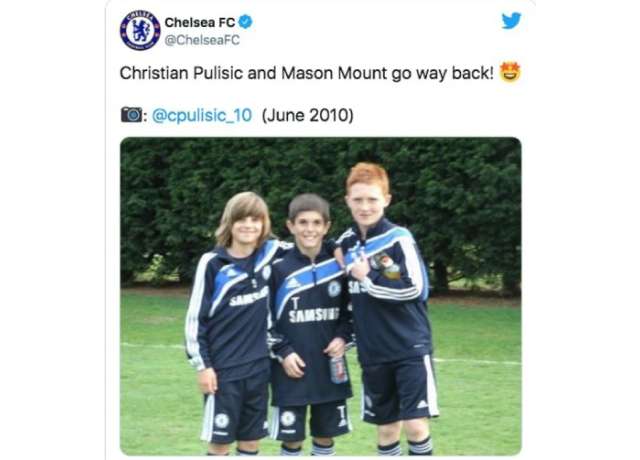Screen dimensions: 640x460
Task: Click the blue verified checkmark badge
Action: click(x=245, y=22)
